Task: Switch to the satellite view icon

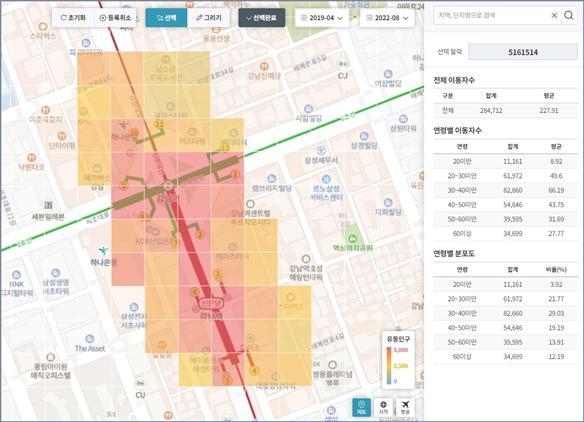Action: point(383,407)
